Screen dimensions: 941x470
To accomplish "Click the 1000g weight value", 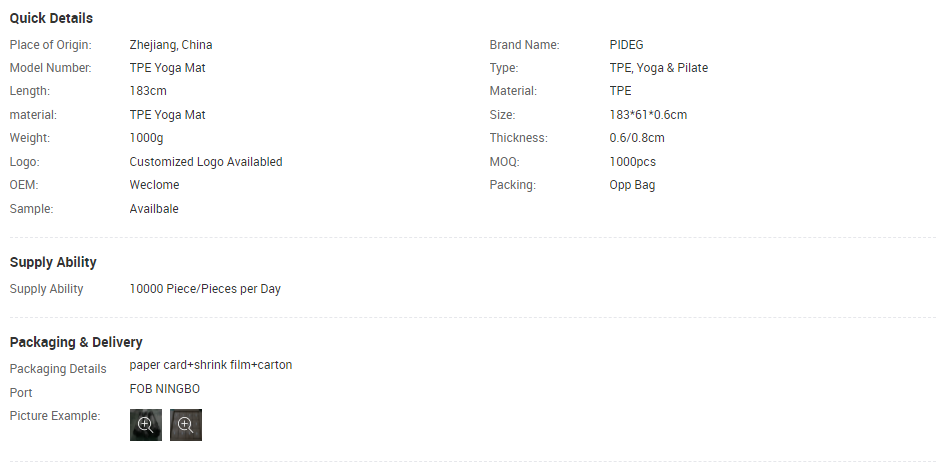I will (x=146, y=138).
